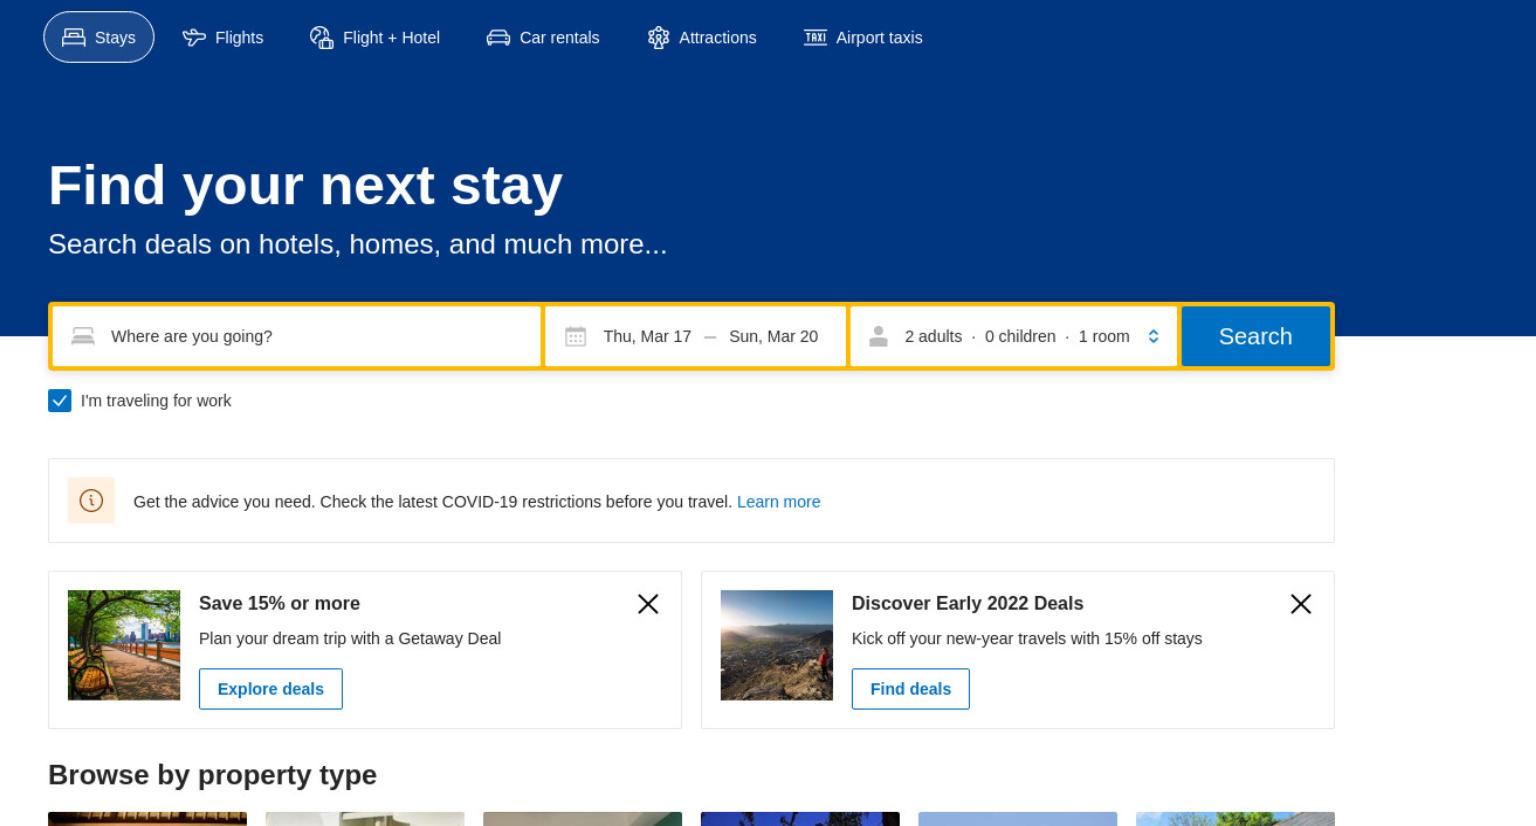Click the car icon for Car rentals
1536x826 pixels.
coord(498,38)
